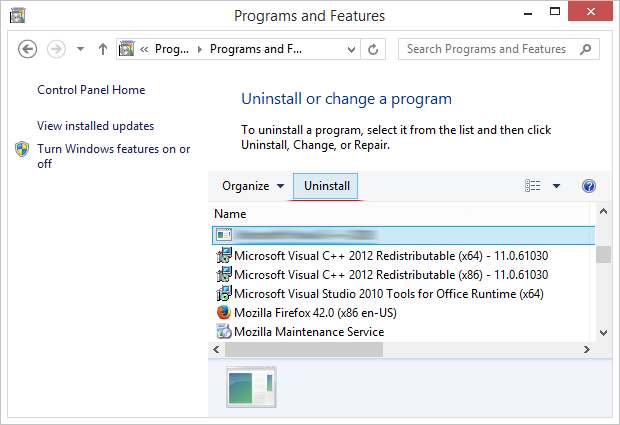620x425 pixels.
Task: Click the program preview thumbnail in details pane
Action: [251, 387]
